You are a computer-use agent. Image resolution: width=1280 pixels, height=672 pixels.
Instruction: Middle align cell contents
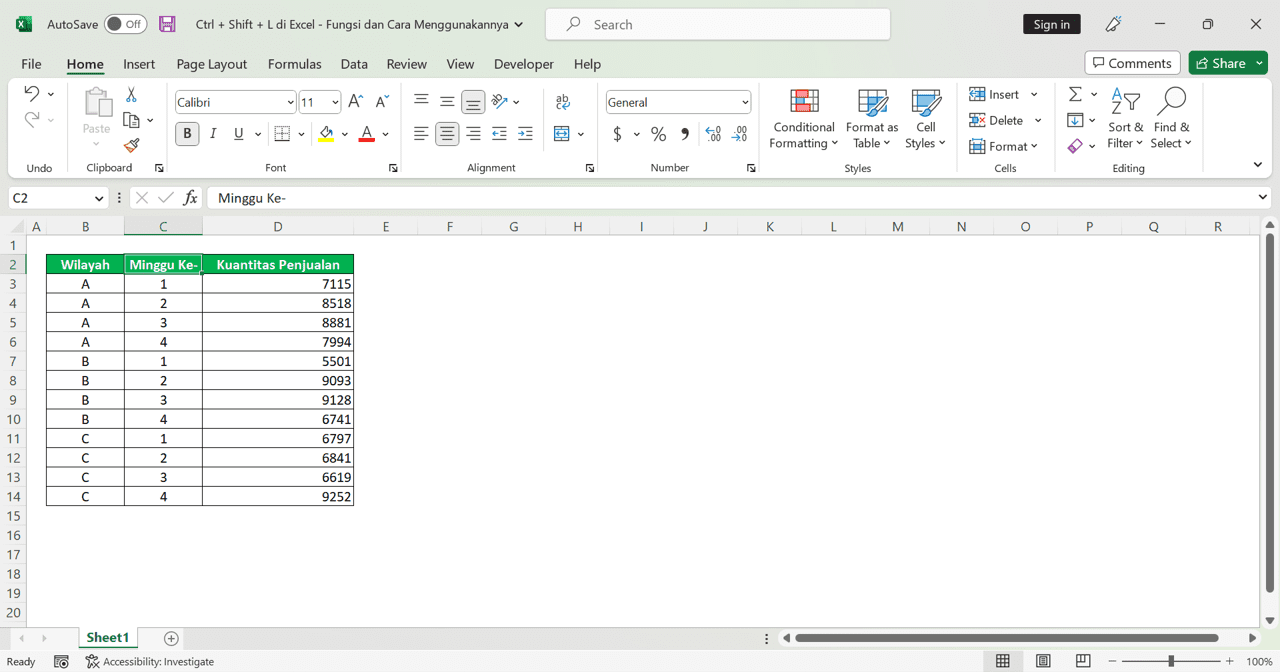pos(447,101)
